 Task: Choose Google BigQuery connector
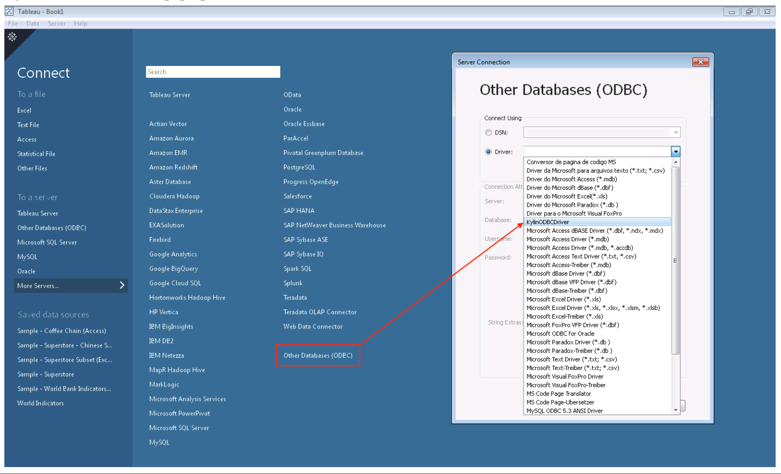tap(174, 268)
